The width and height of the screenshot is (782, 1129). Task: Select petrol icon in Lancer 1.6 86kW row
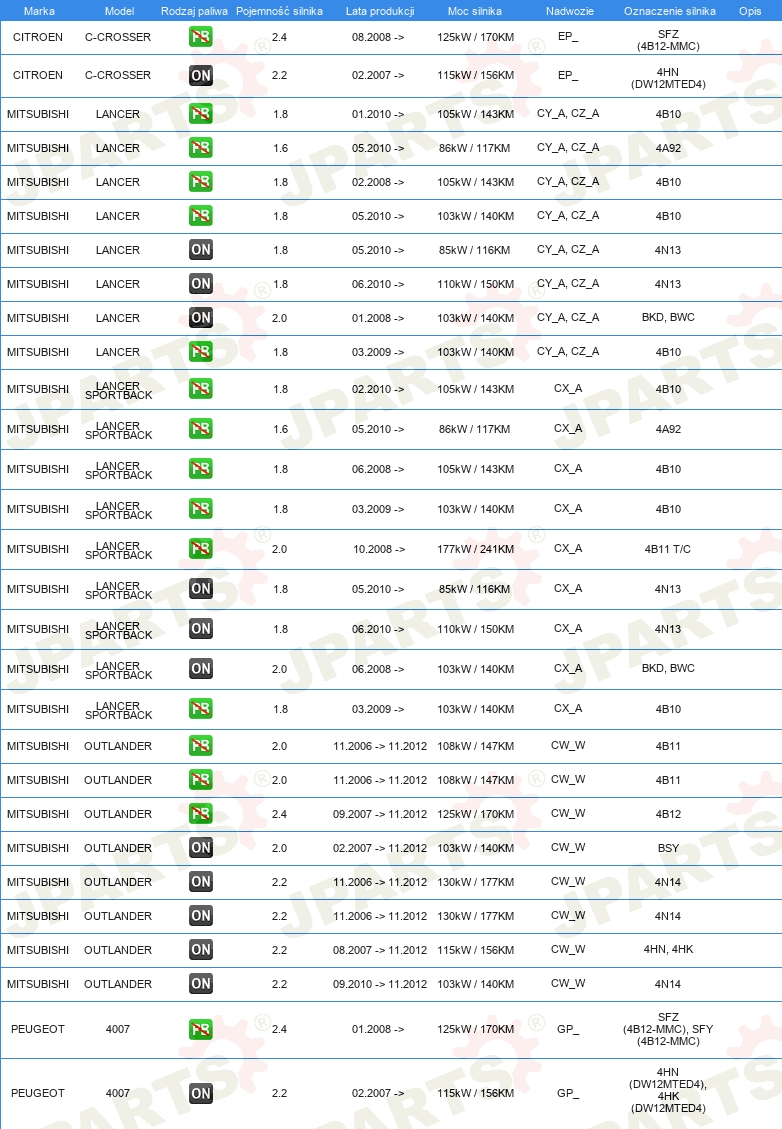200,148
